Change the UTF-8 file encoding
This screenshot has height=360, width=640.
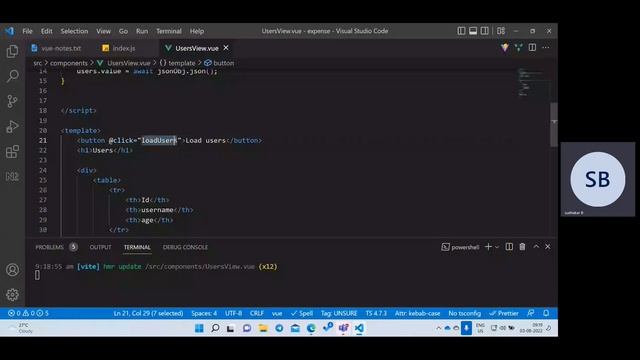click(x=233, y=313)
